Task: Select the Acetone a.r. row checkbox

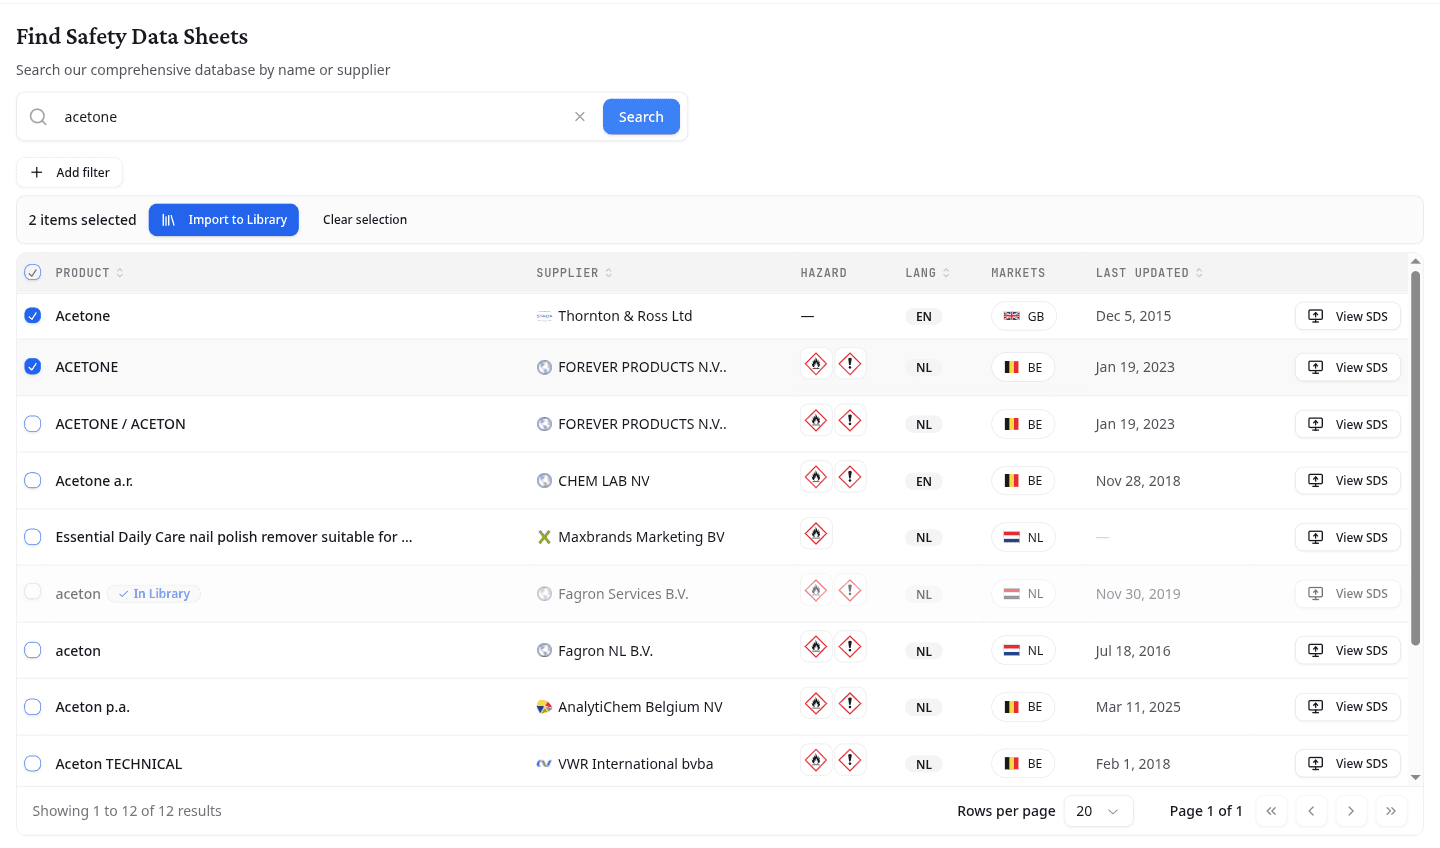Action: tap(33, 481)
